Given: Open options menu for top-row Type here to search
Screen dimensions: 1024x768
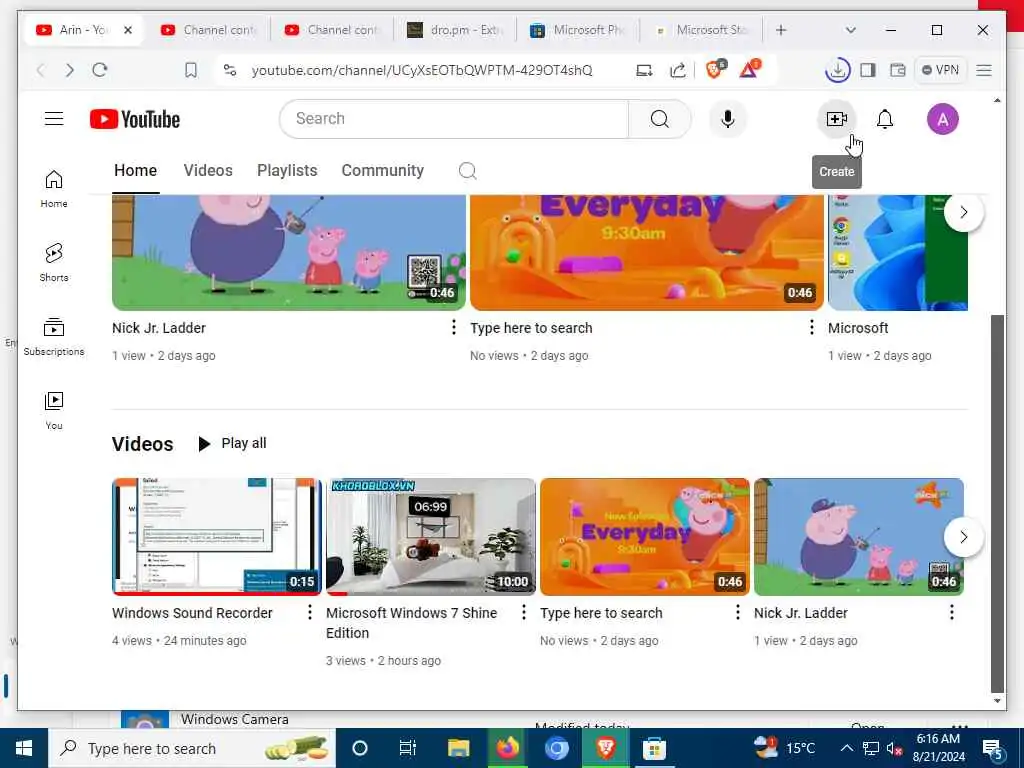Looking at the screenshot, I should (x=812, y=327).
